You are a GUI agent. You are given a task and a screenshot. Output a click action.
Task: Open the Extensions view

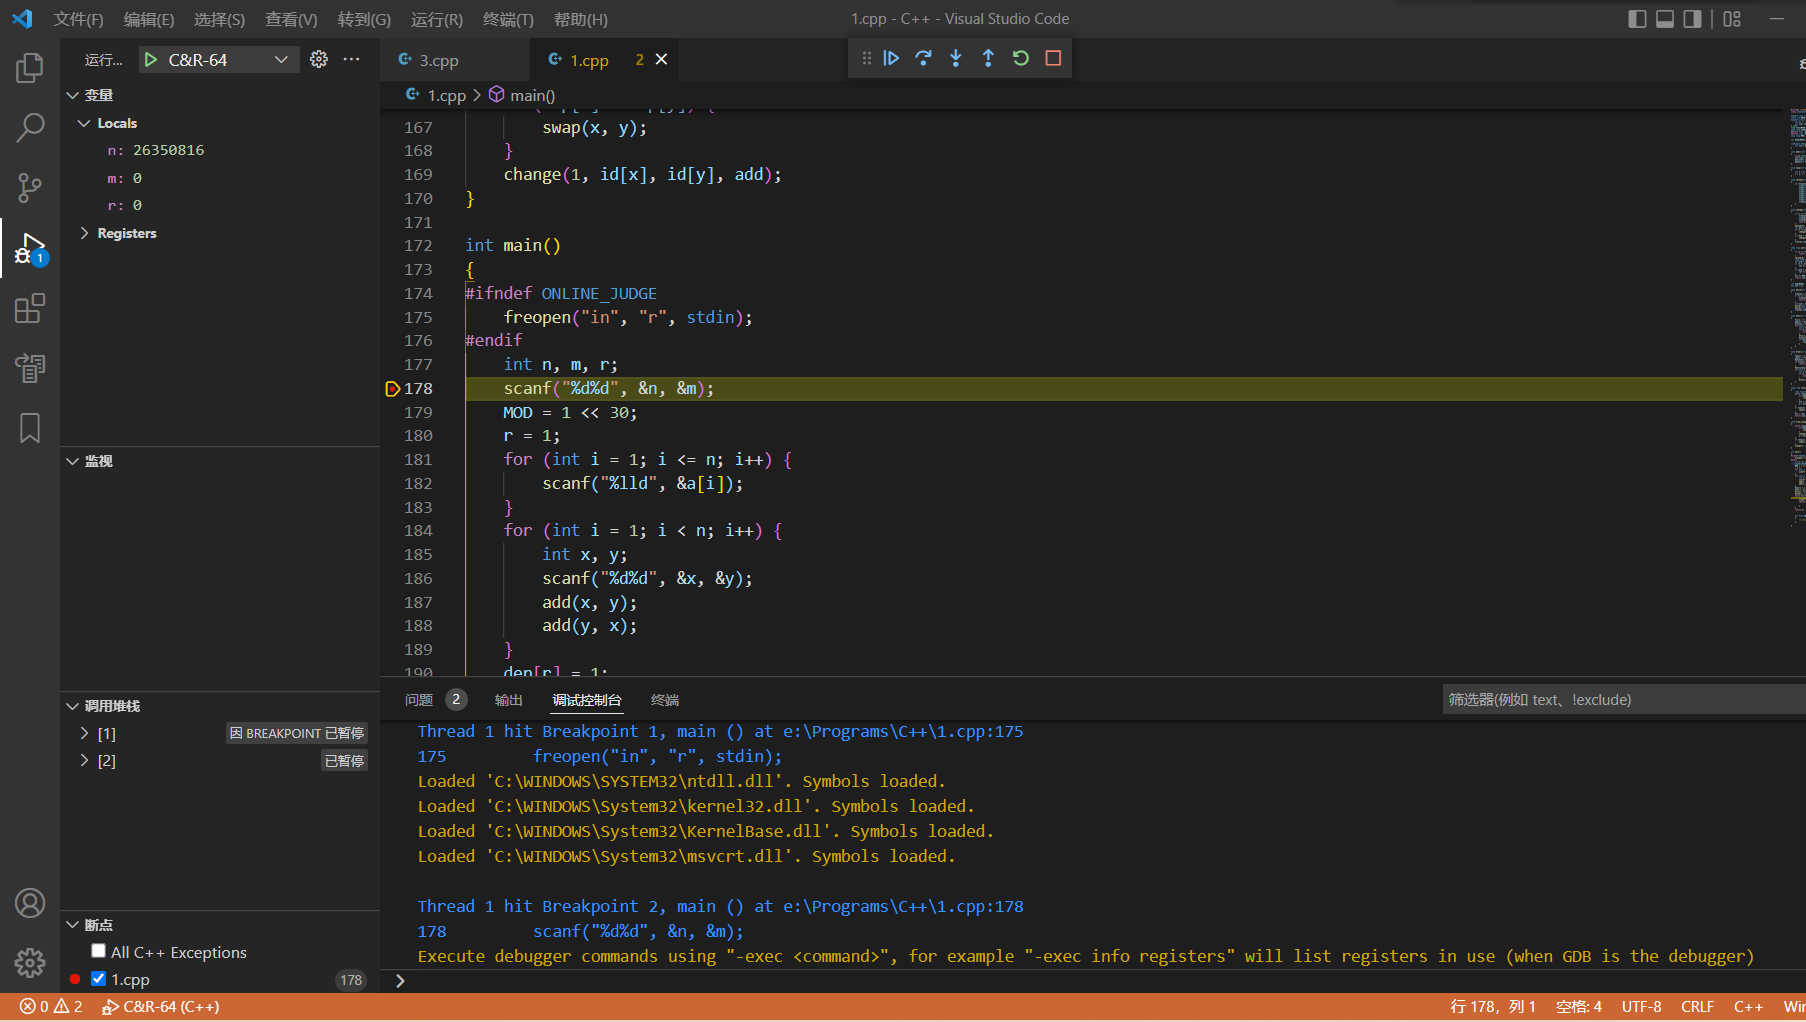[30, 308]
